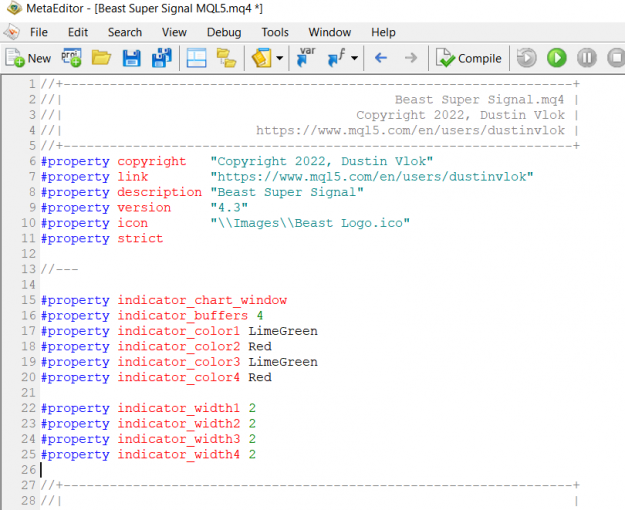Compile the code with Compile button
This screenshot has height=510, width=625.
[469, 58]
